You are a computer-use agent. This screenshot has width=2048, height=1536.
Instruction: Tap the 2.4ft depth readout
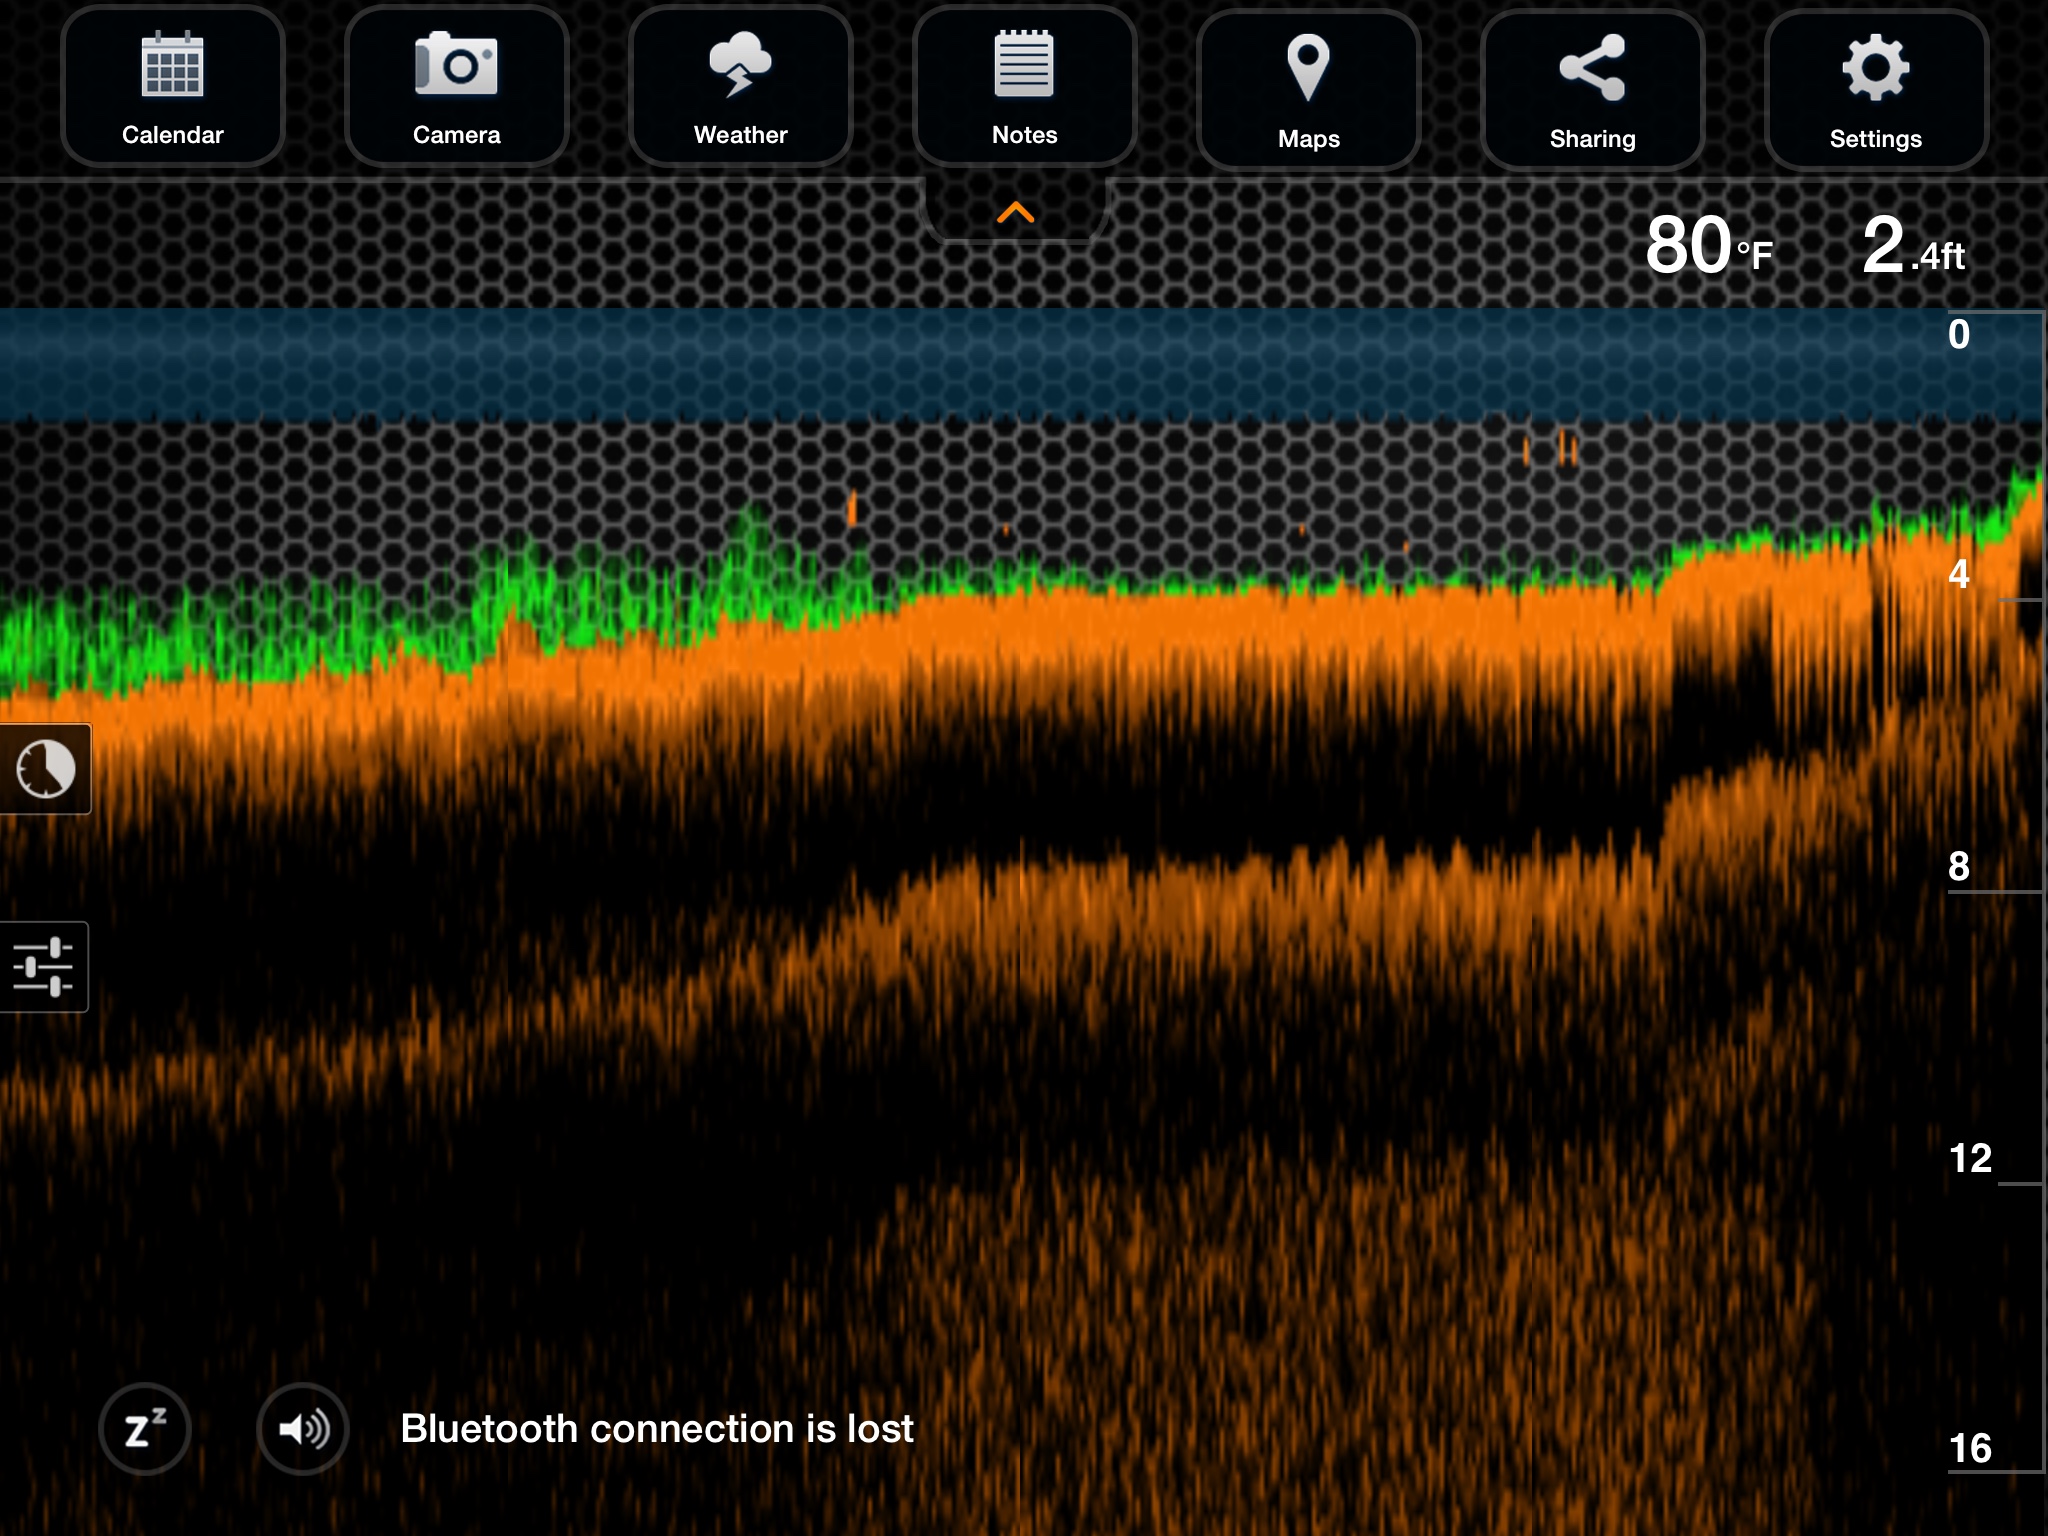click(x=1912, y=247)
